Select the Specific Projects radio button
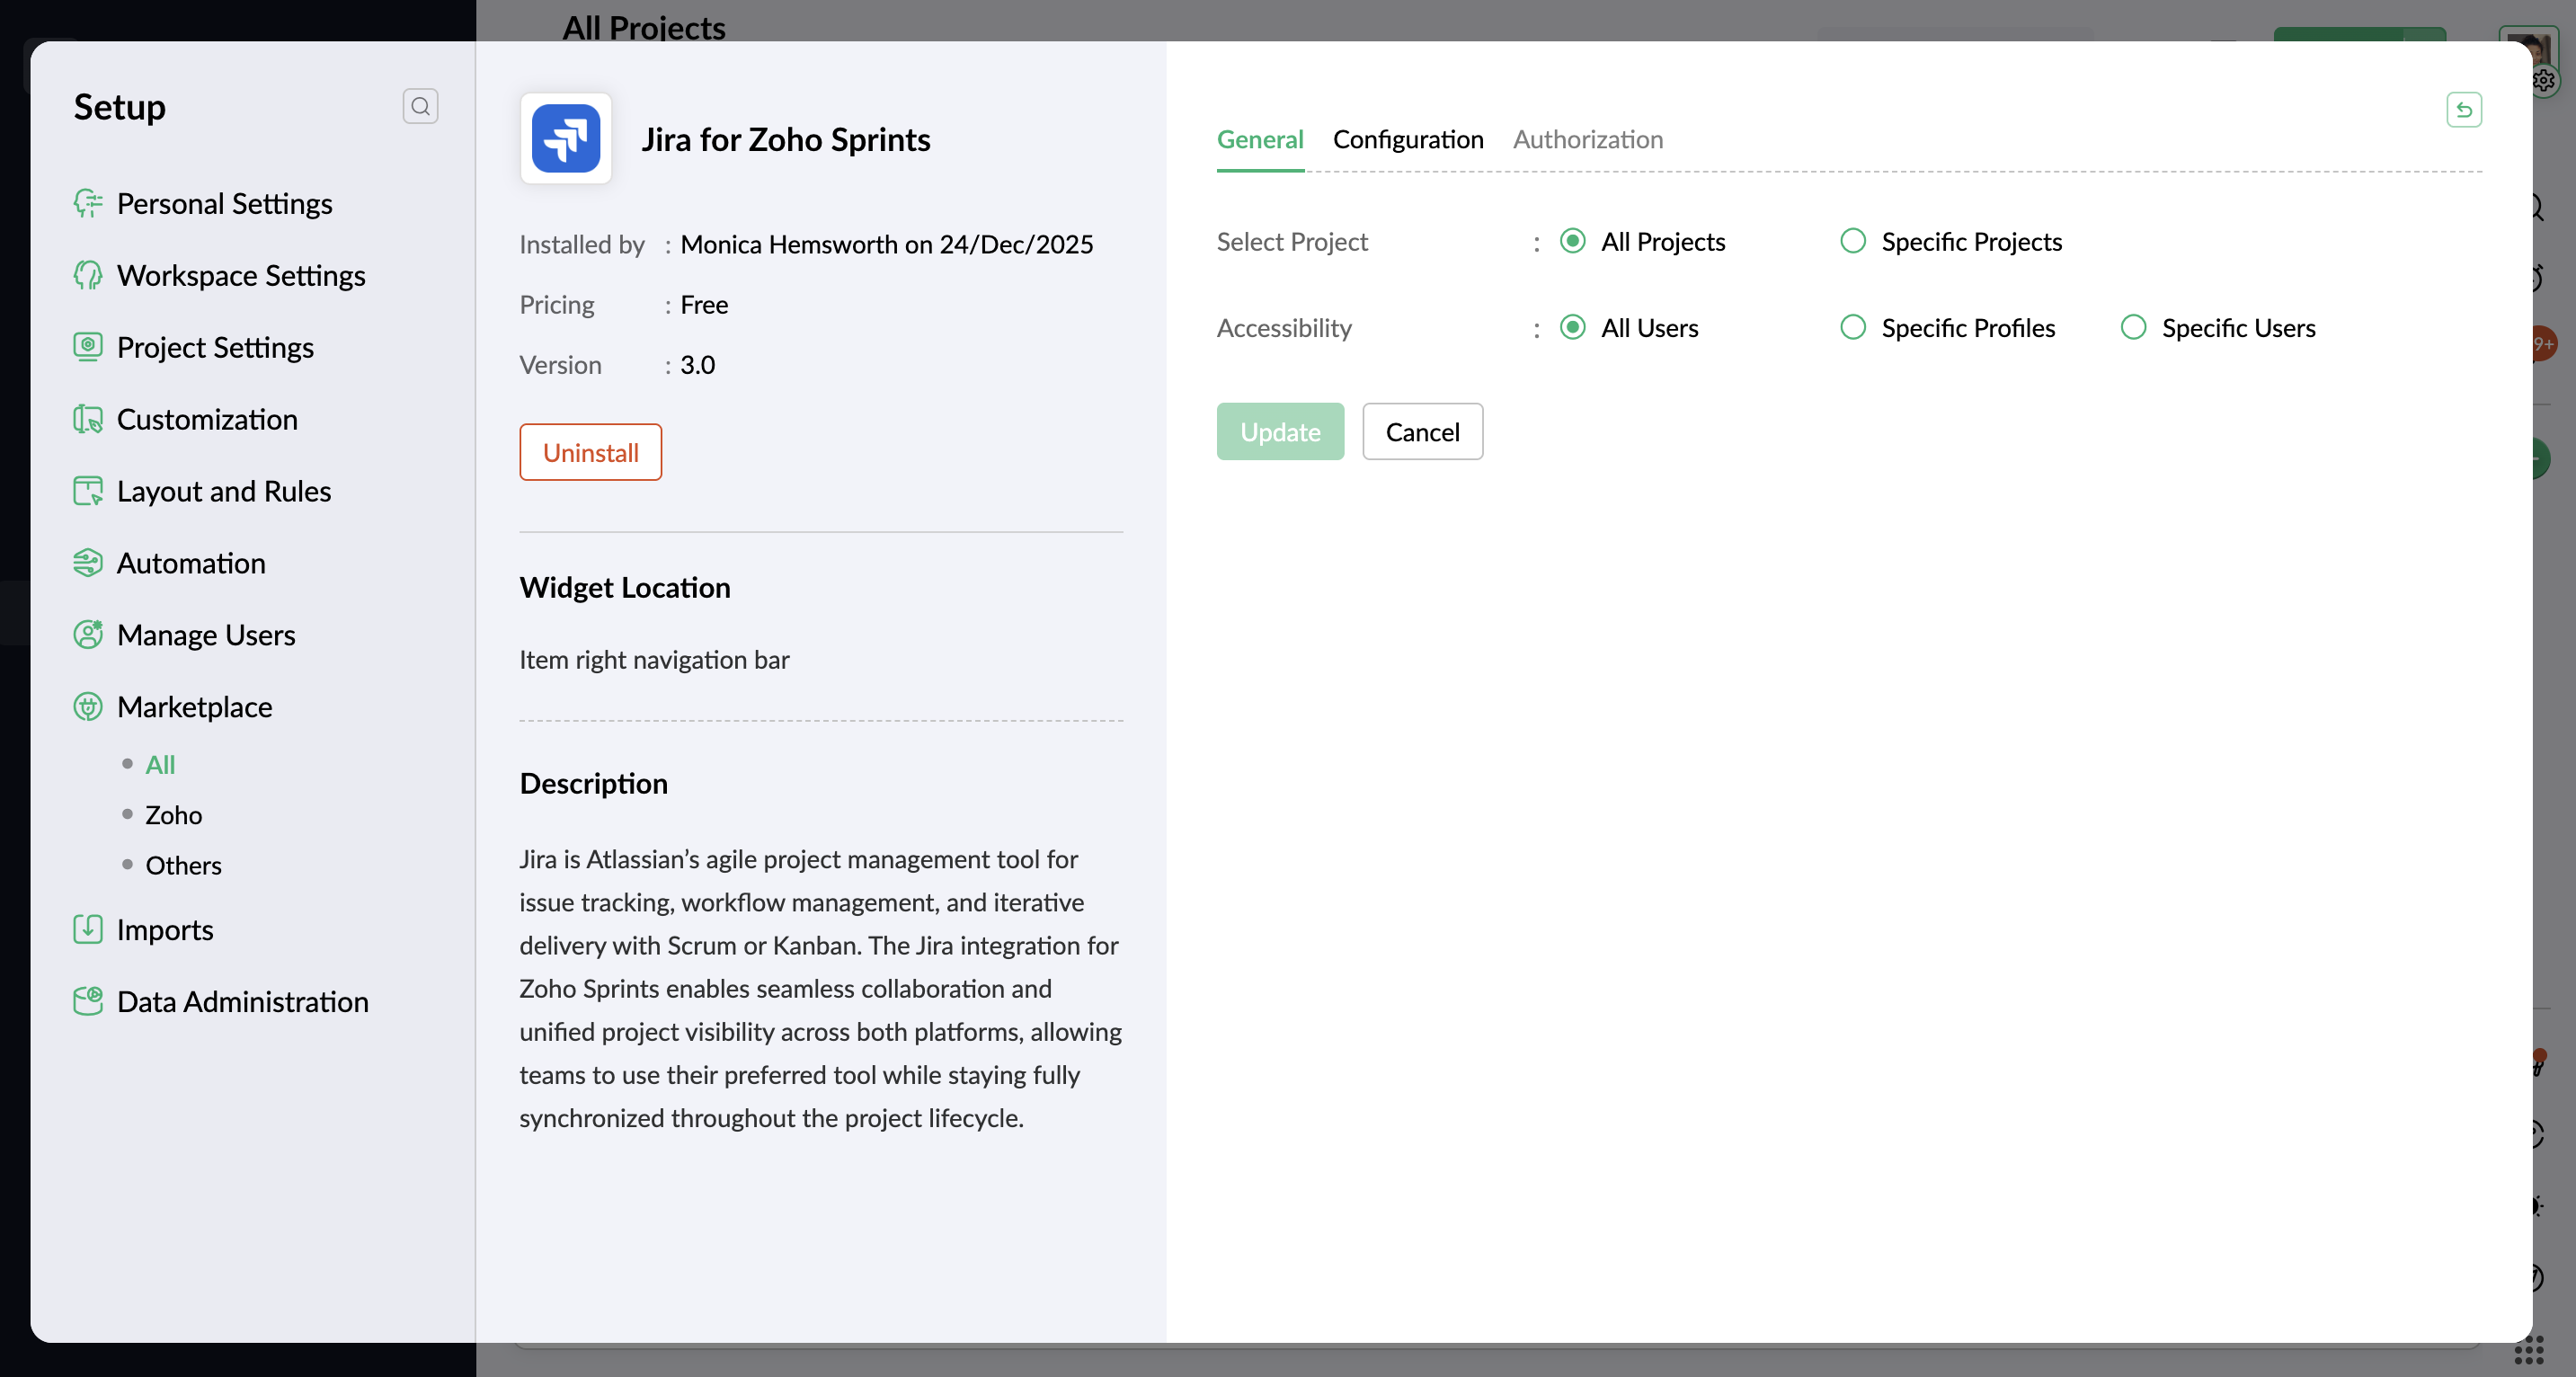The height and width of the screenshot is (1377, 2576). pos(1853,241)
